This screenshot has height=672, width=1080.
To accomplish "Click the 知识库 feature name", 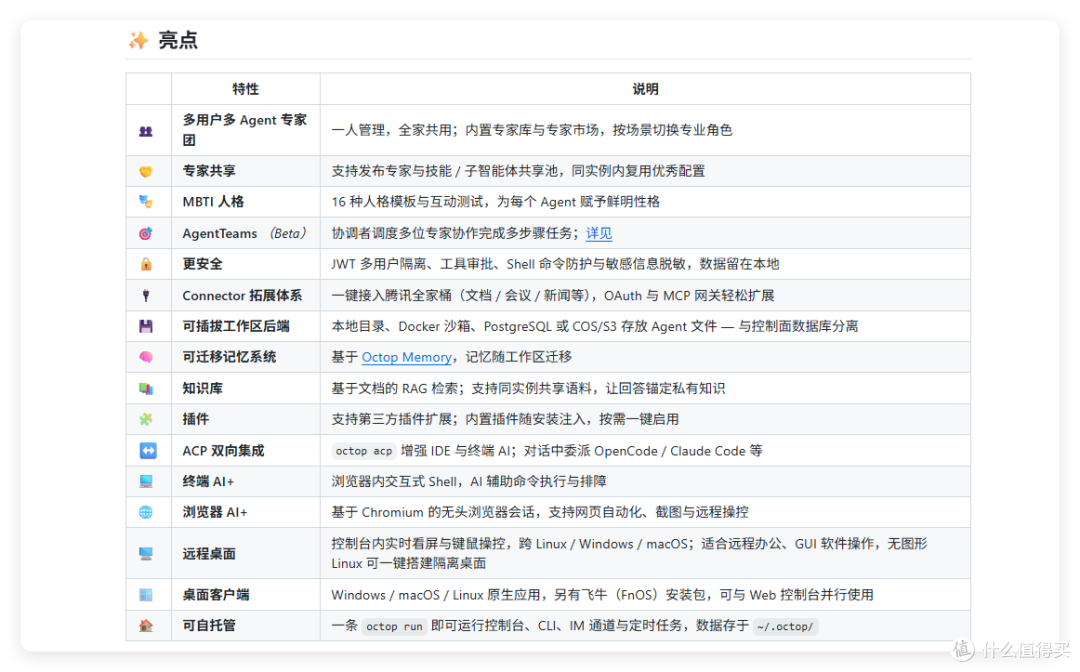I will point(202,388).
